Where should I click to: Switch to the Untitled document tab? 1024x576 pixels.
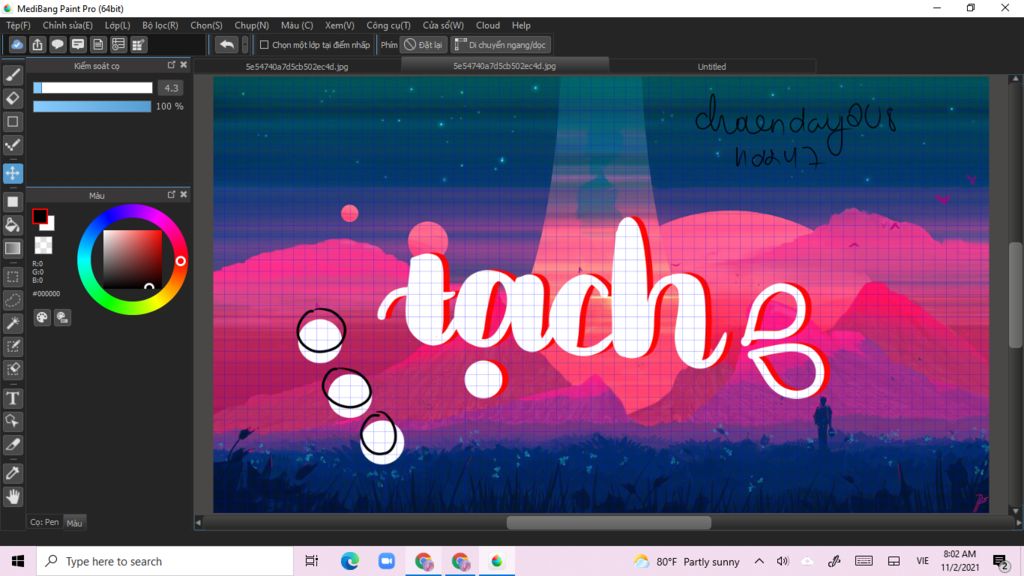click(x=712, y=67)
